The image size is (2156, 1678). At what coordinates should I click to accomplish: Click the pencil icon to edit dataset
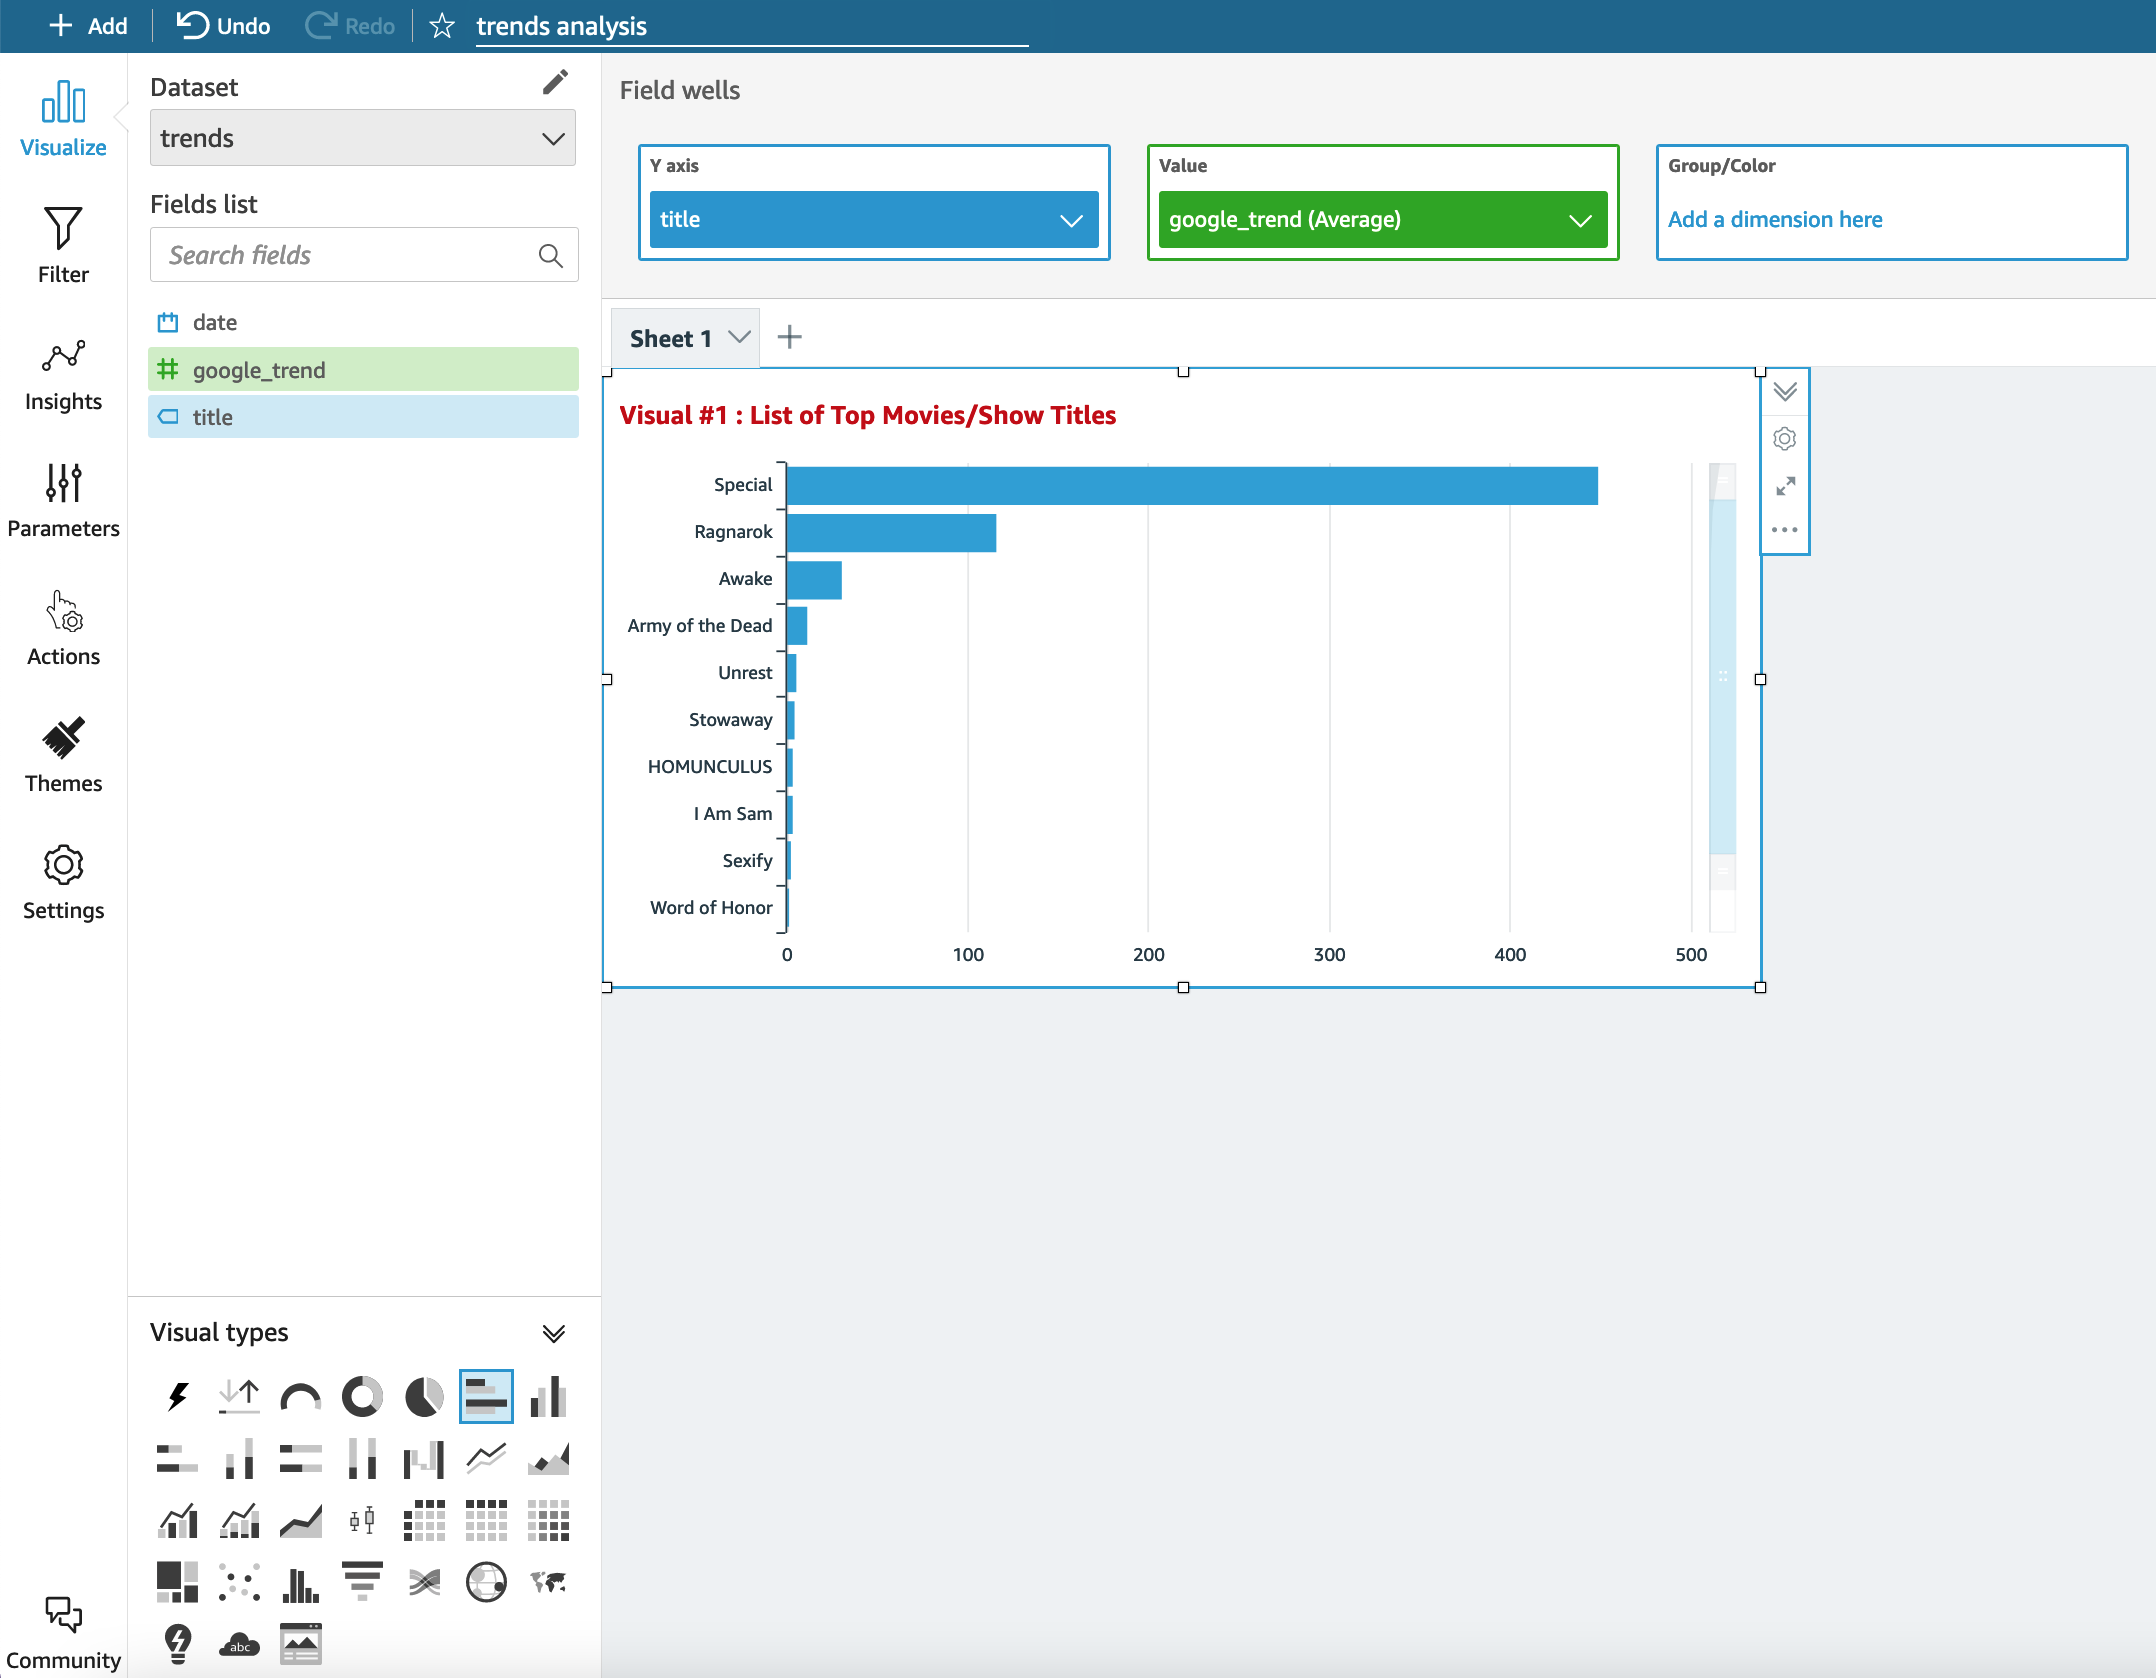click(x=555, y=83)
